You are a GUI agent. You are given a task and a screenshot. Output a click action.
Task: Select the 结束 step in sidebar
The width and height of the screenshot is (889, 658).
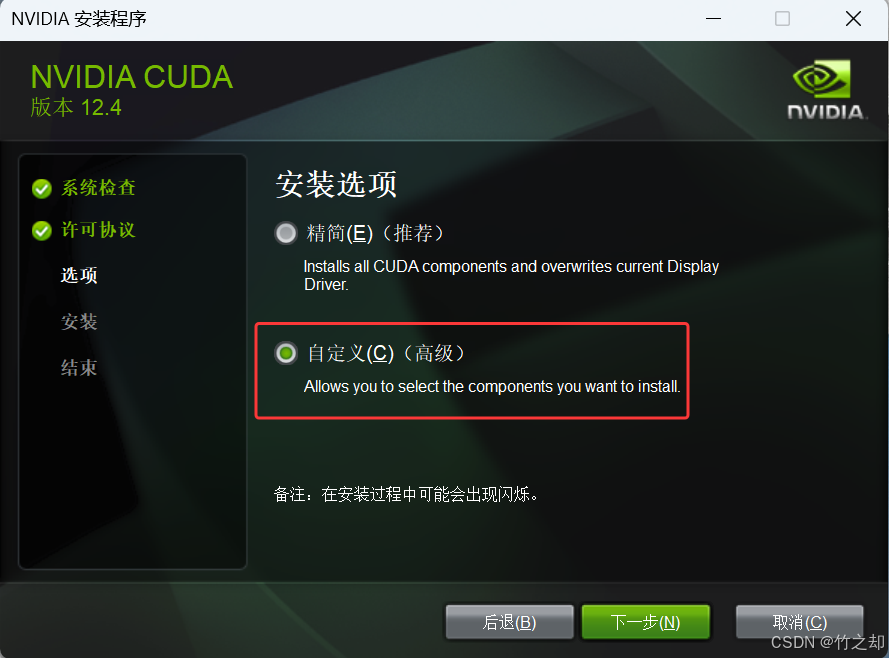click(x=79, y=368)
